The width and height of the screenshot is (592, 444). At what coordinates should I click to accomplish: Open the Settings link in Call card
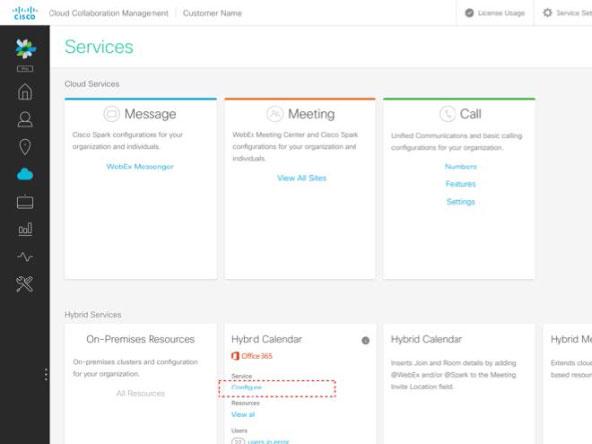461,202
